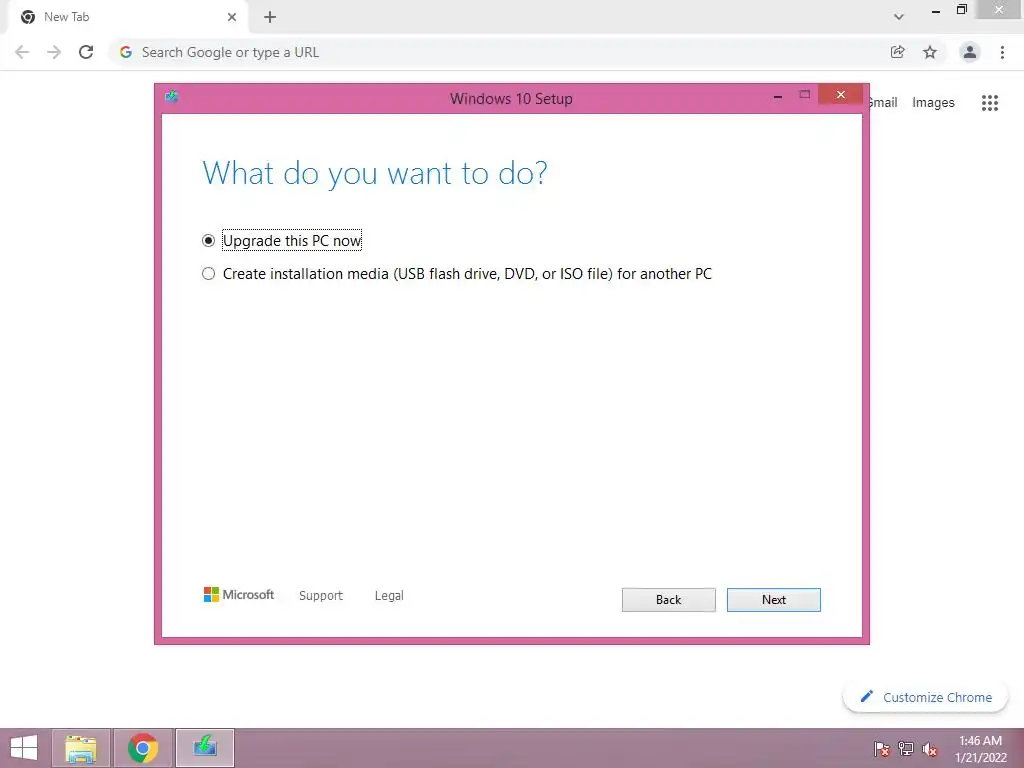The image size is (1024, 768).
Task: Click the Customize Chrome button
Action: point(925,697)
